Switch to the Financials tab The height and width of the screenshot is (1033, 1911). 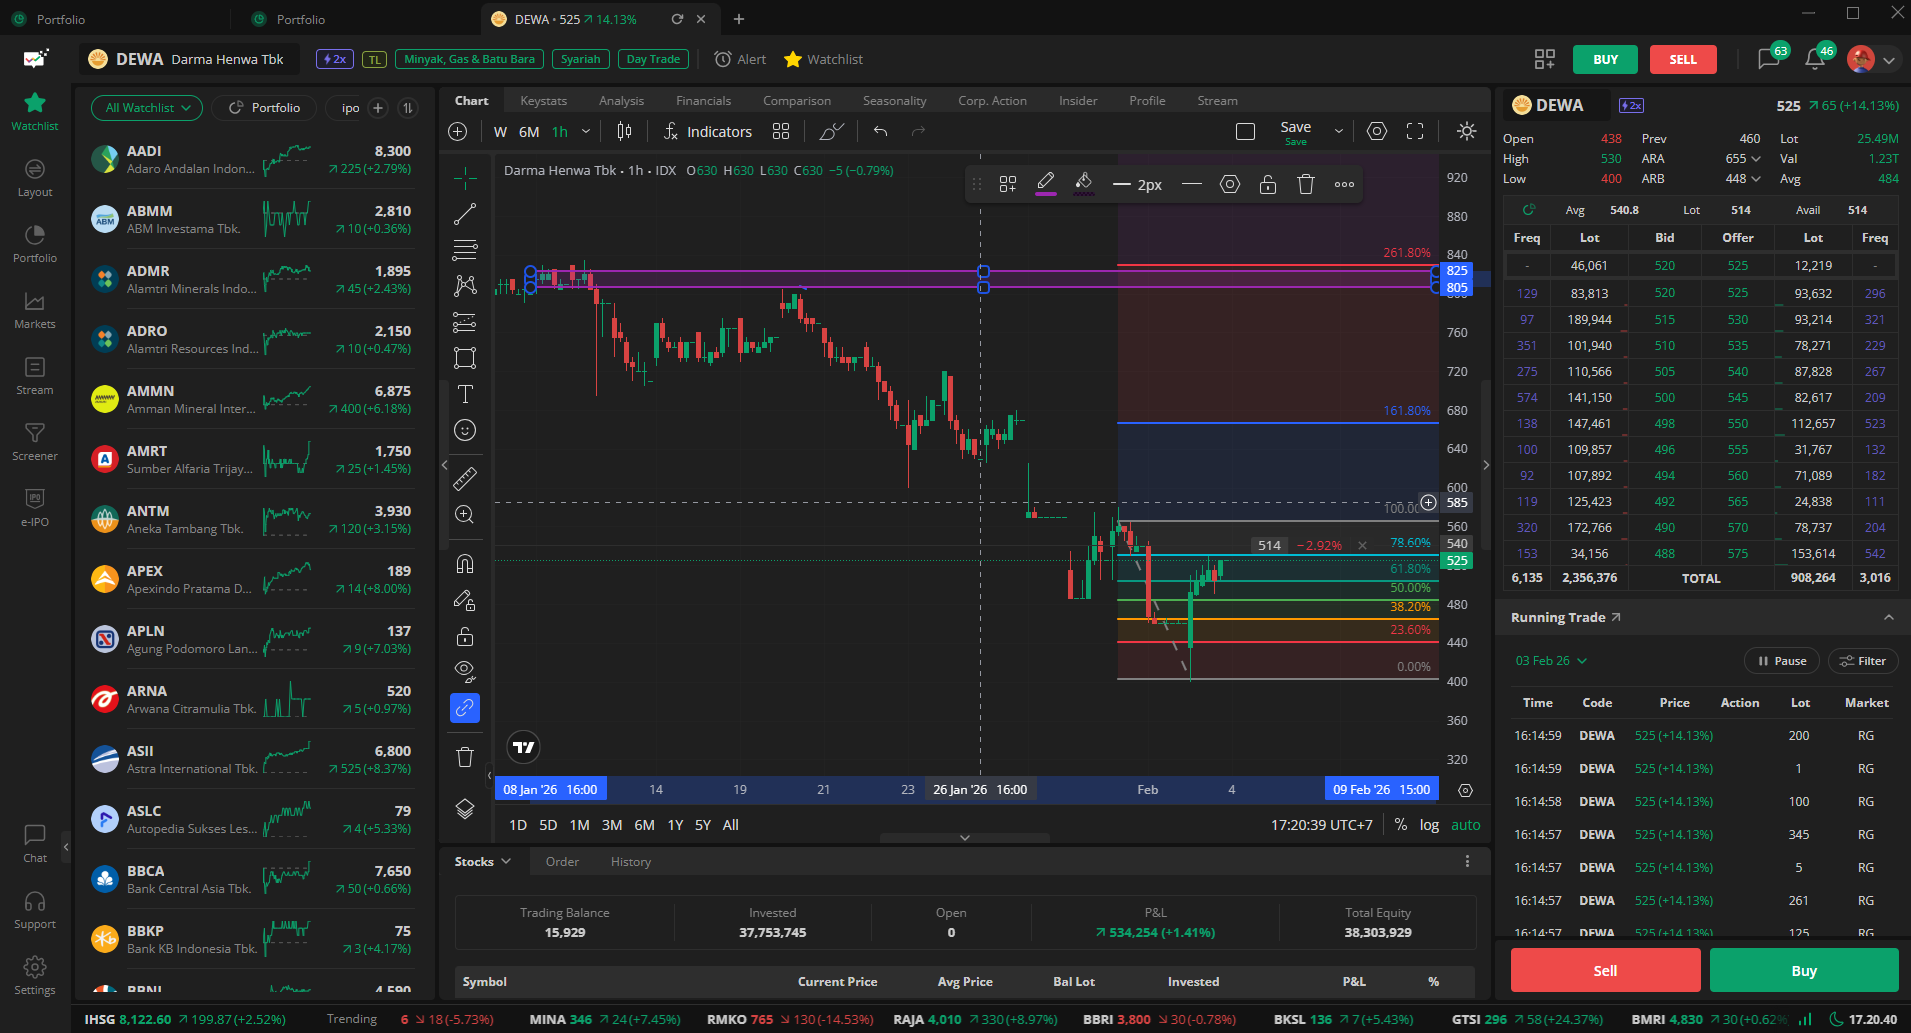(x=703, y=101)
